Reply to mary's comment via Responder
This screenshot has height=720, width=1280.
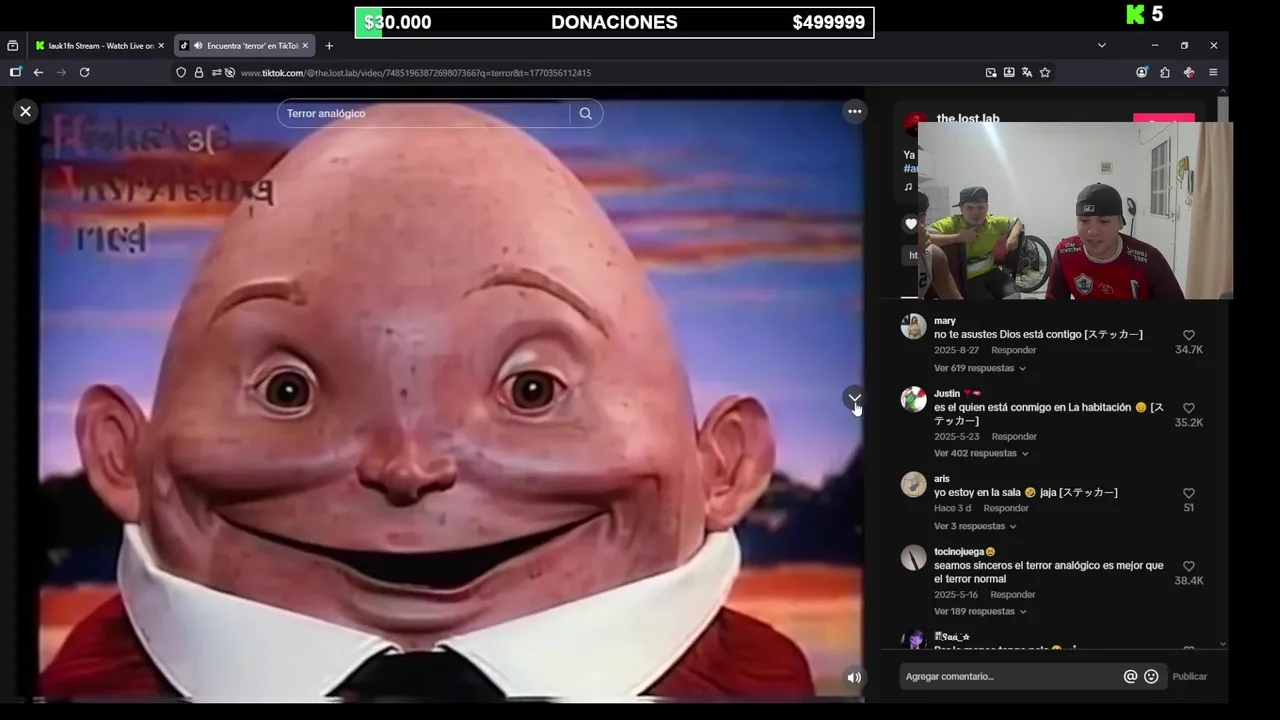[1013, 350]
